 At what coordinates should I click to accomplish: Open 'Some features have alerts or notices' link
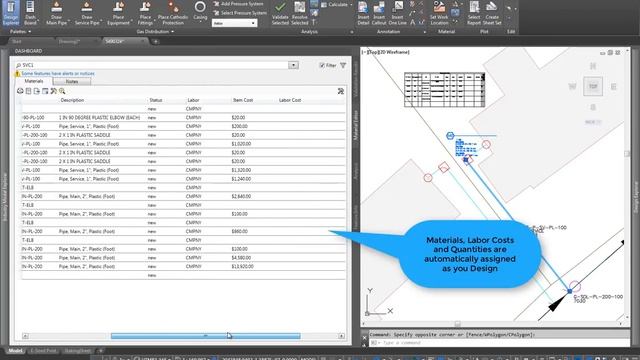(x=58, y=73)
